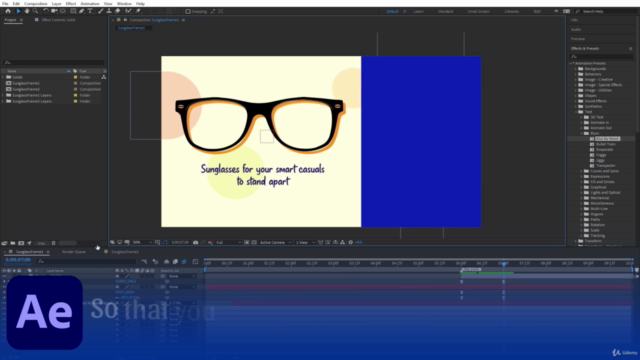The image size is (640, 360).
Task: Switch to SunglassFrame2 timeline tab
Action: [x=125, y=252]
